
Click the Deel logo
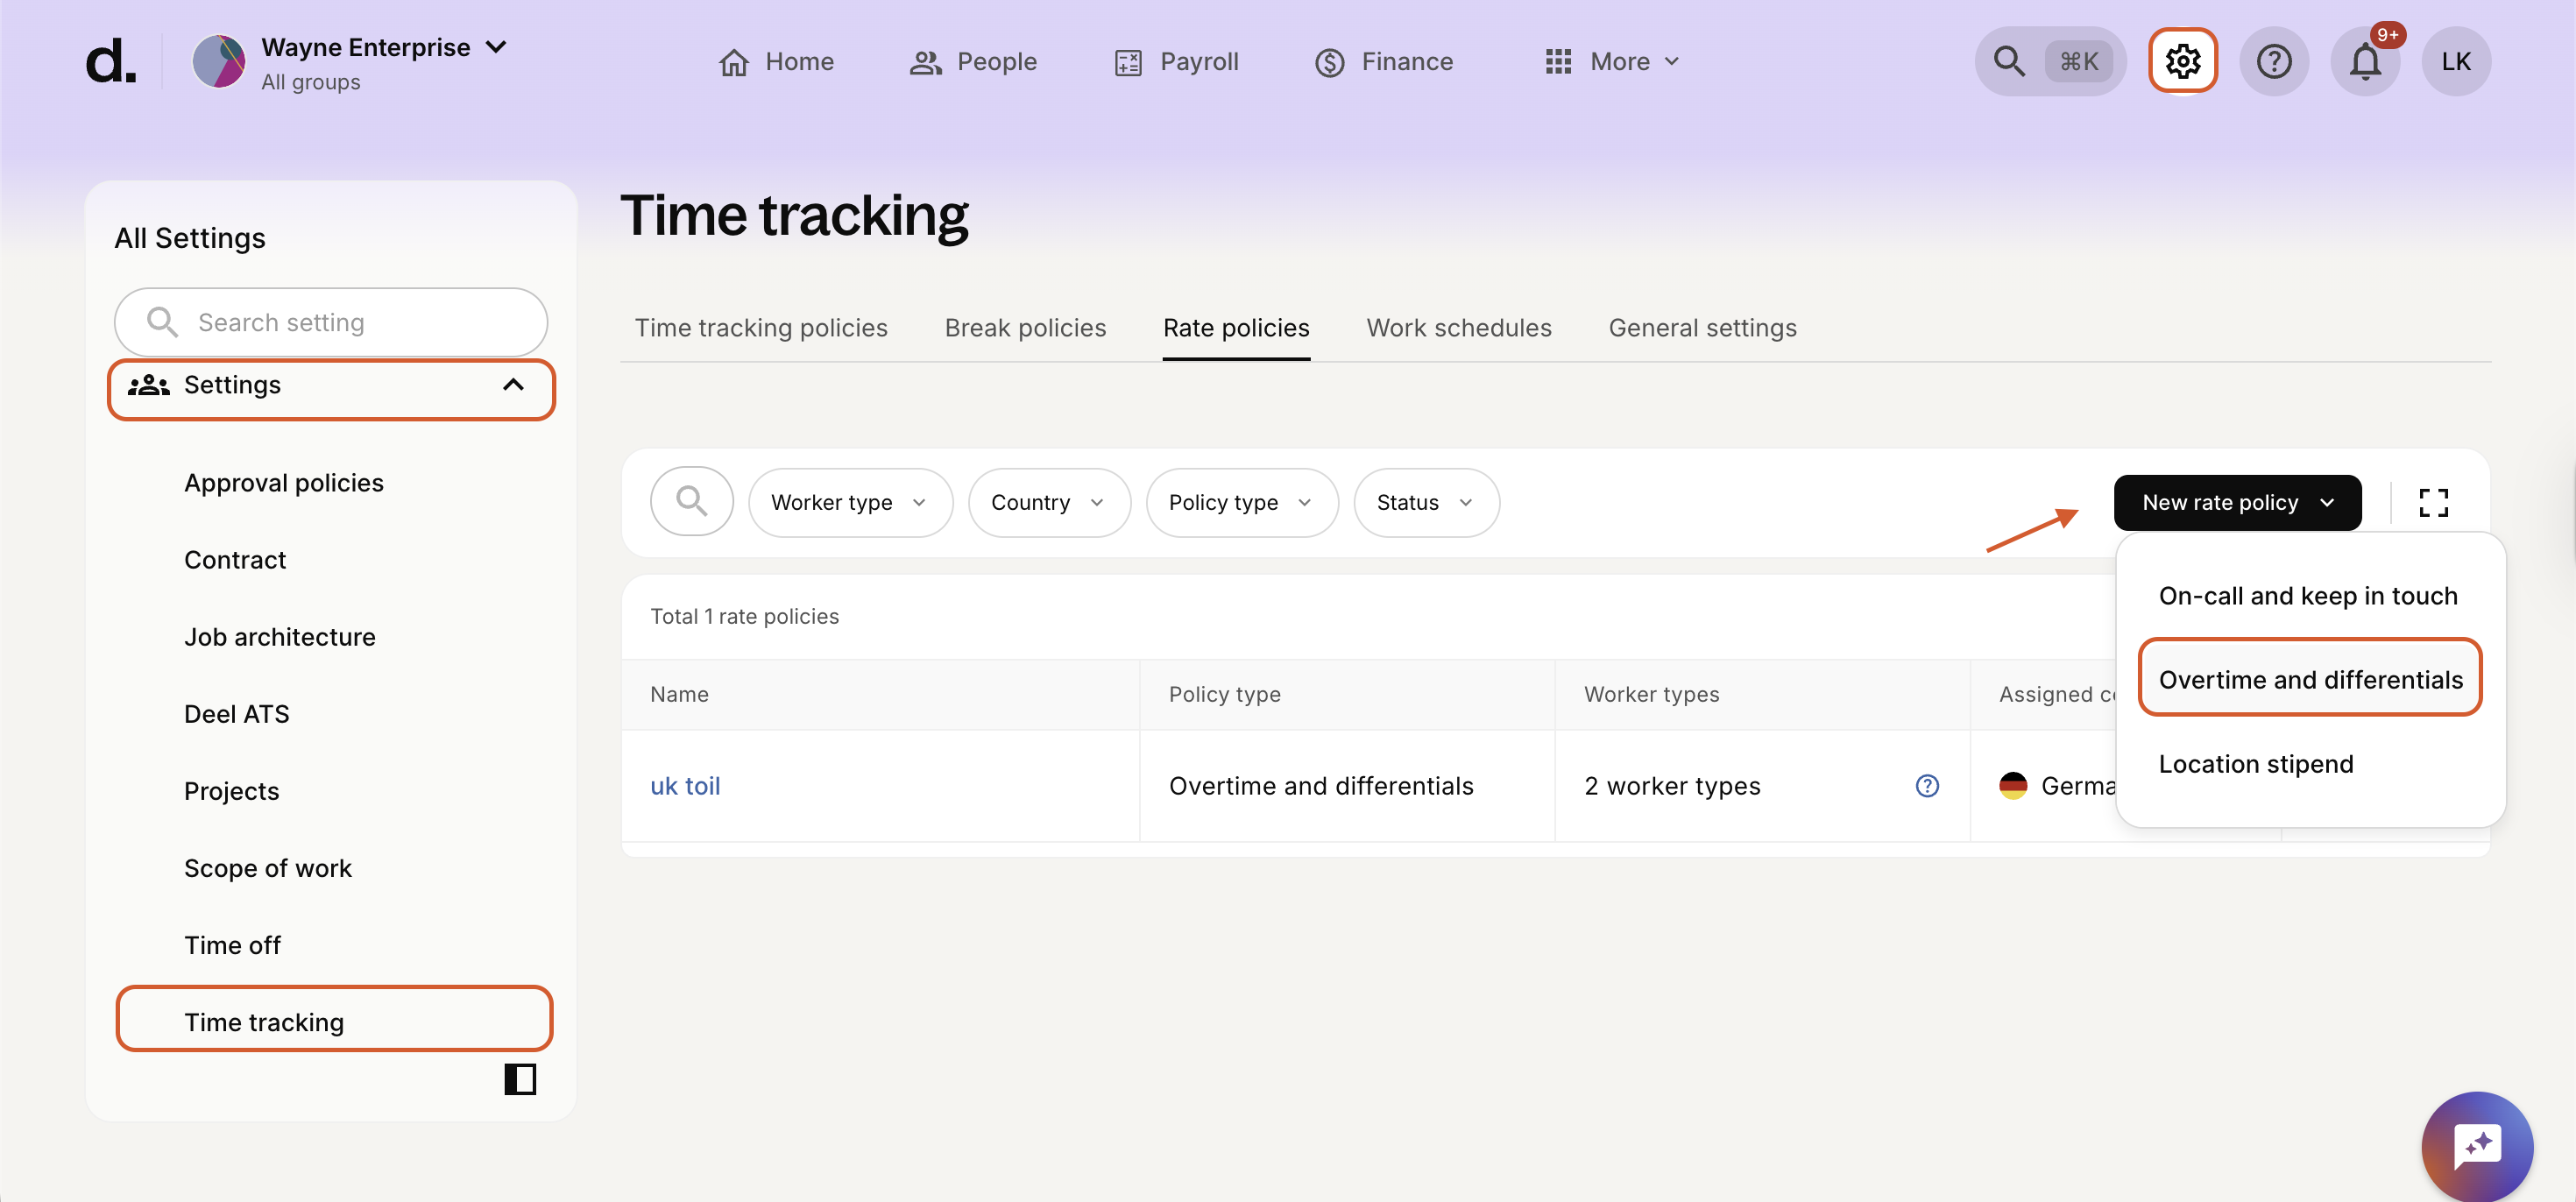111,61
